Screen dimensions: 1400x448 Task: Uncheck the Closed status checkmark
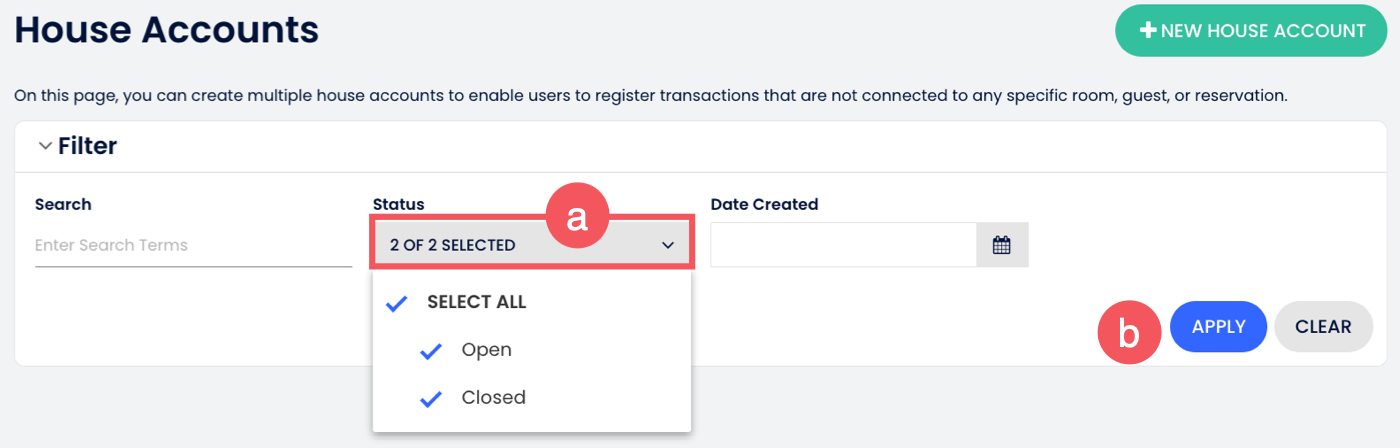point(431,399)
